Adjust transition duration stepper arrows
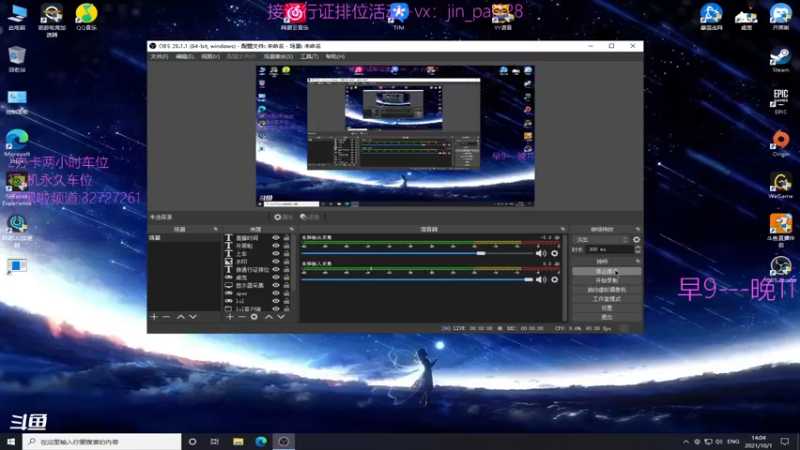 click(x=637, y=249)
